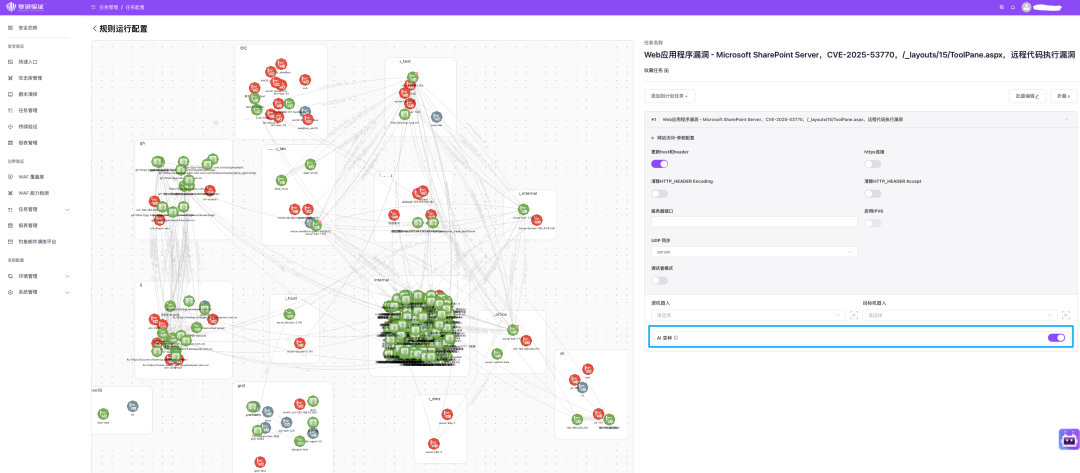Image resolution: width=1080 pixels, height=473 pixels.
Task: Open the notification bell
Action: tap(1012, 7)
